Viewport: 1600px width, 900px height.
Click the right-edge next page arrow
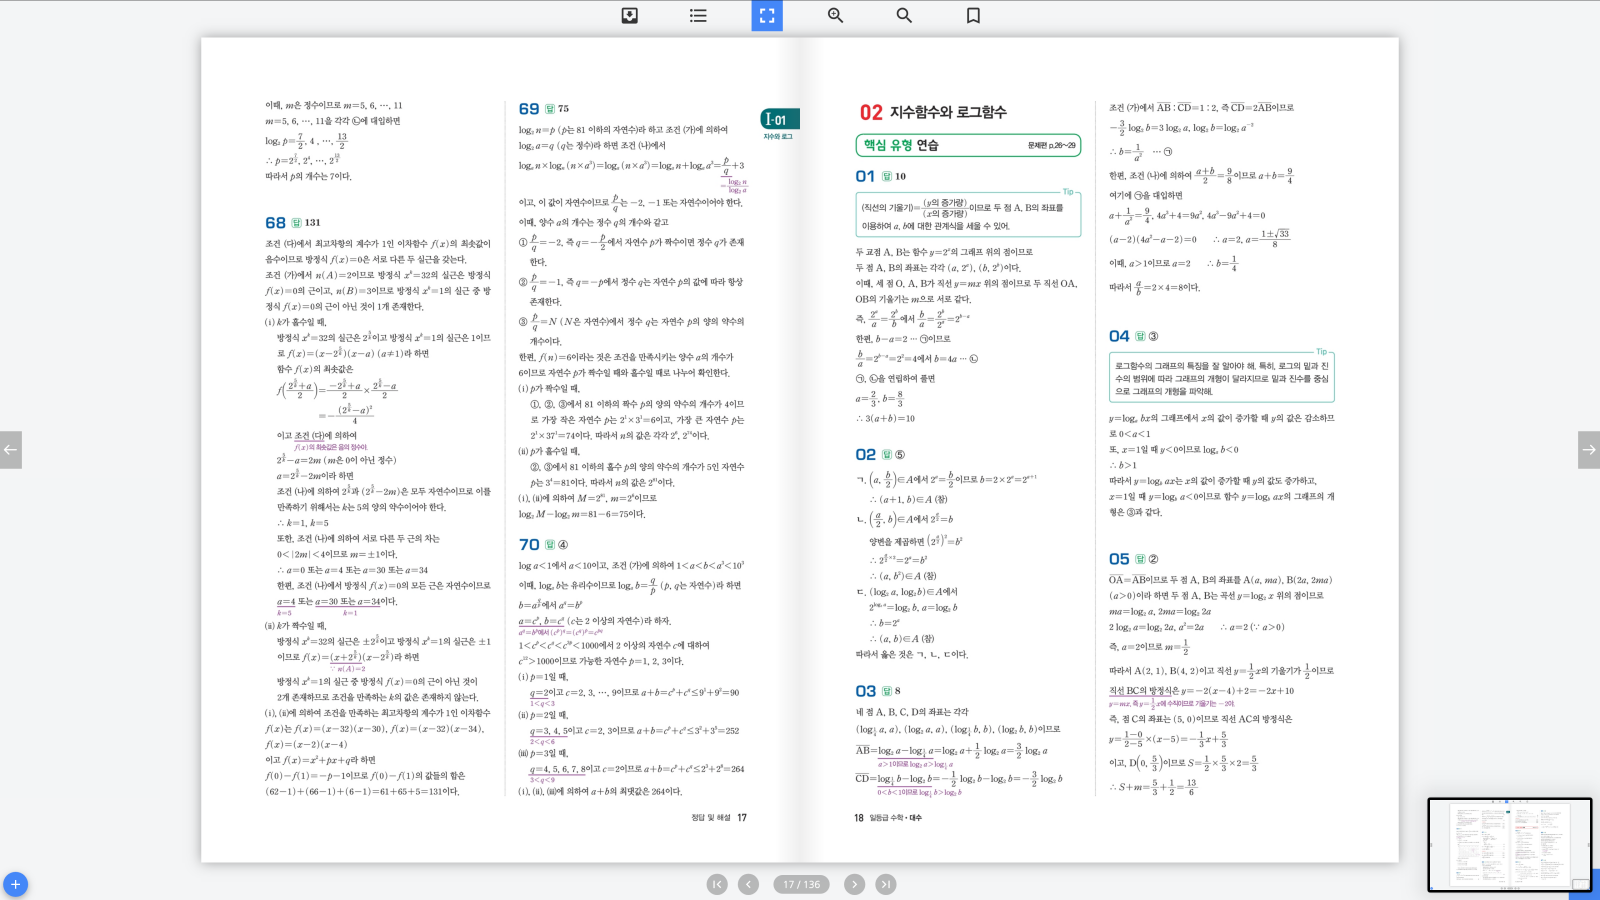[1588, 450]
